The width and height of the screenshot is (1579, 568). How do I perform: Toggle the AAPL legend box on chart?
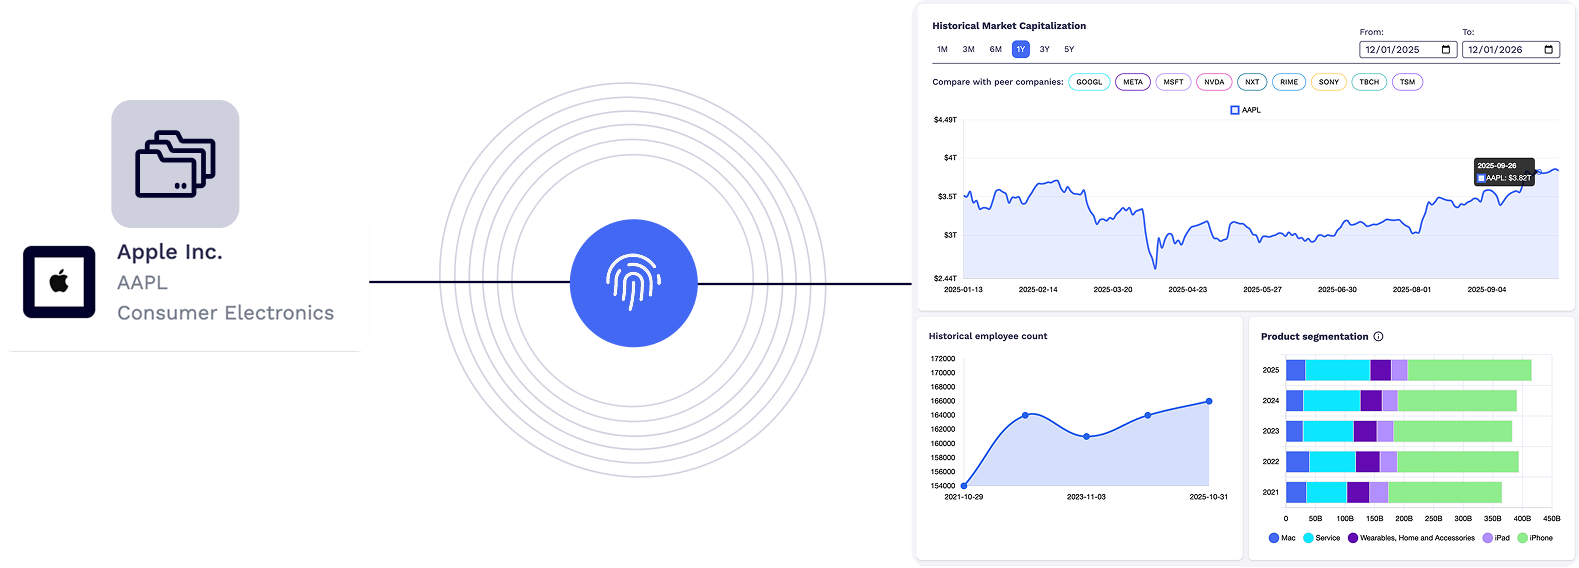[1235, 110]
